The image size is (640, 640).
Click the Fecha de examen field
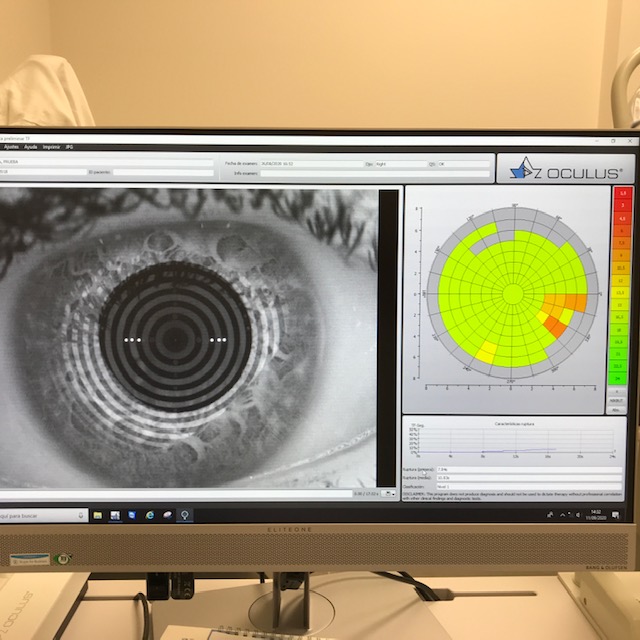coord(312,164)
